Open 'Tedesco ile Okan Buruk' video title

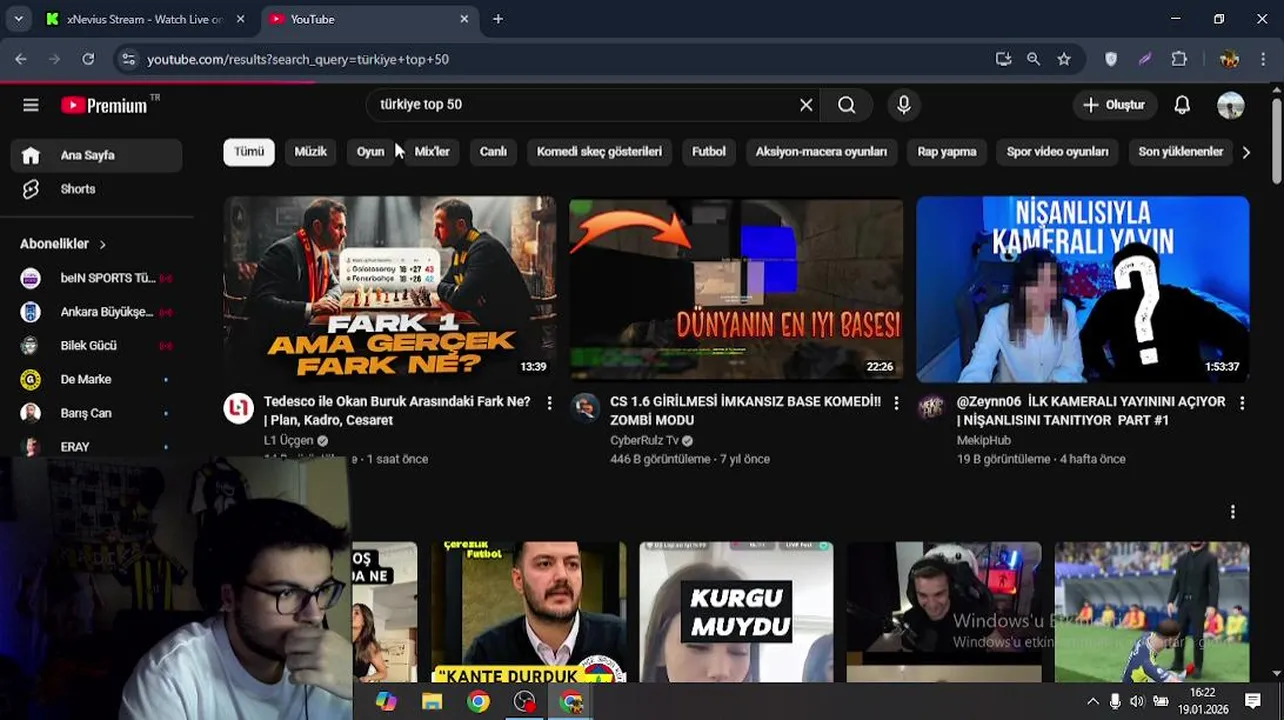(397, 411)
